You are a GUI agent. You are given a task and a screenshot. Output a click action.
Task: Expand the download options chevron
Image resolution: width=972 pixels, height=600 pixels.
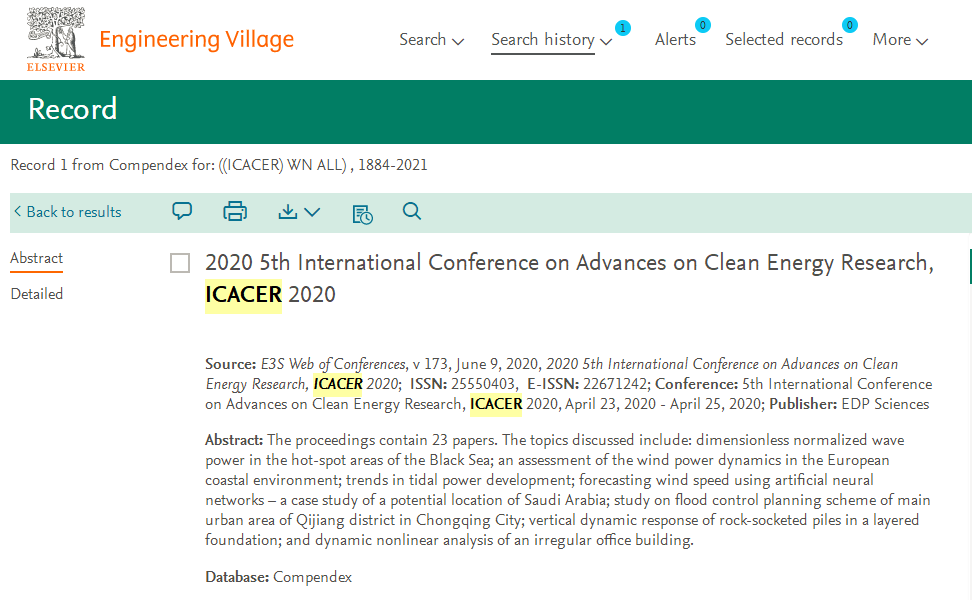[x=312, y=212]
